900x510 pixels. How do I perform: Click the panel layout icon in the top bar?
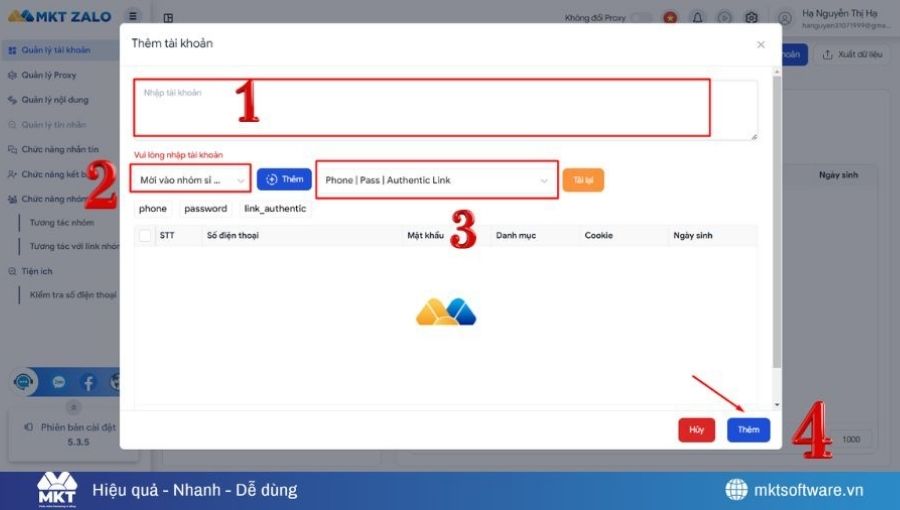pos(168,18)
